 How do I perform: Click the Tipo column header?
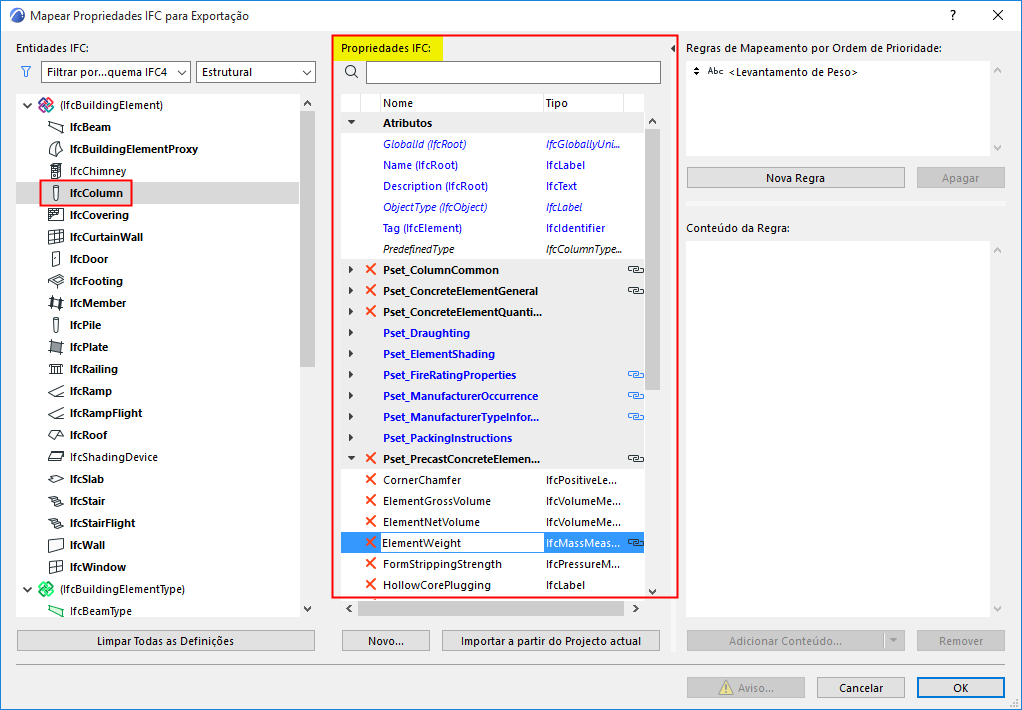pyautogui.click(x=583, y=103)
